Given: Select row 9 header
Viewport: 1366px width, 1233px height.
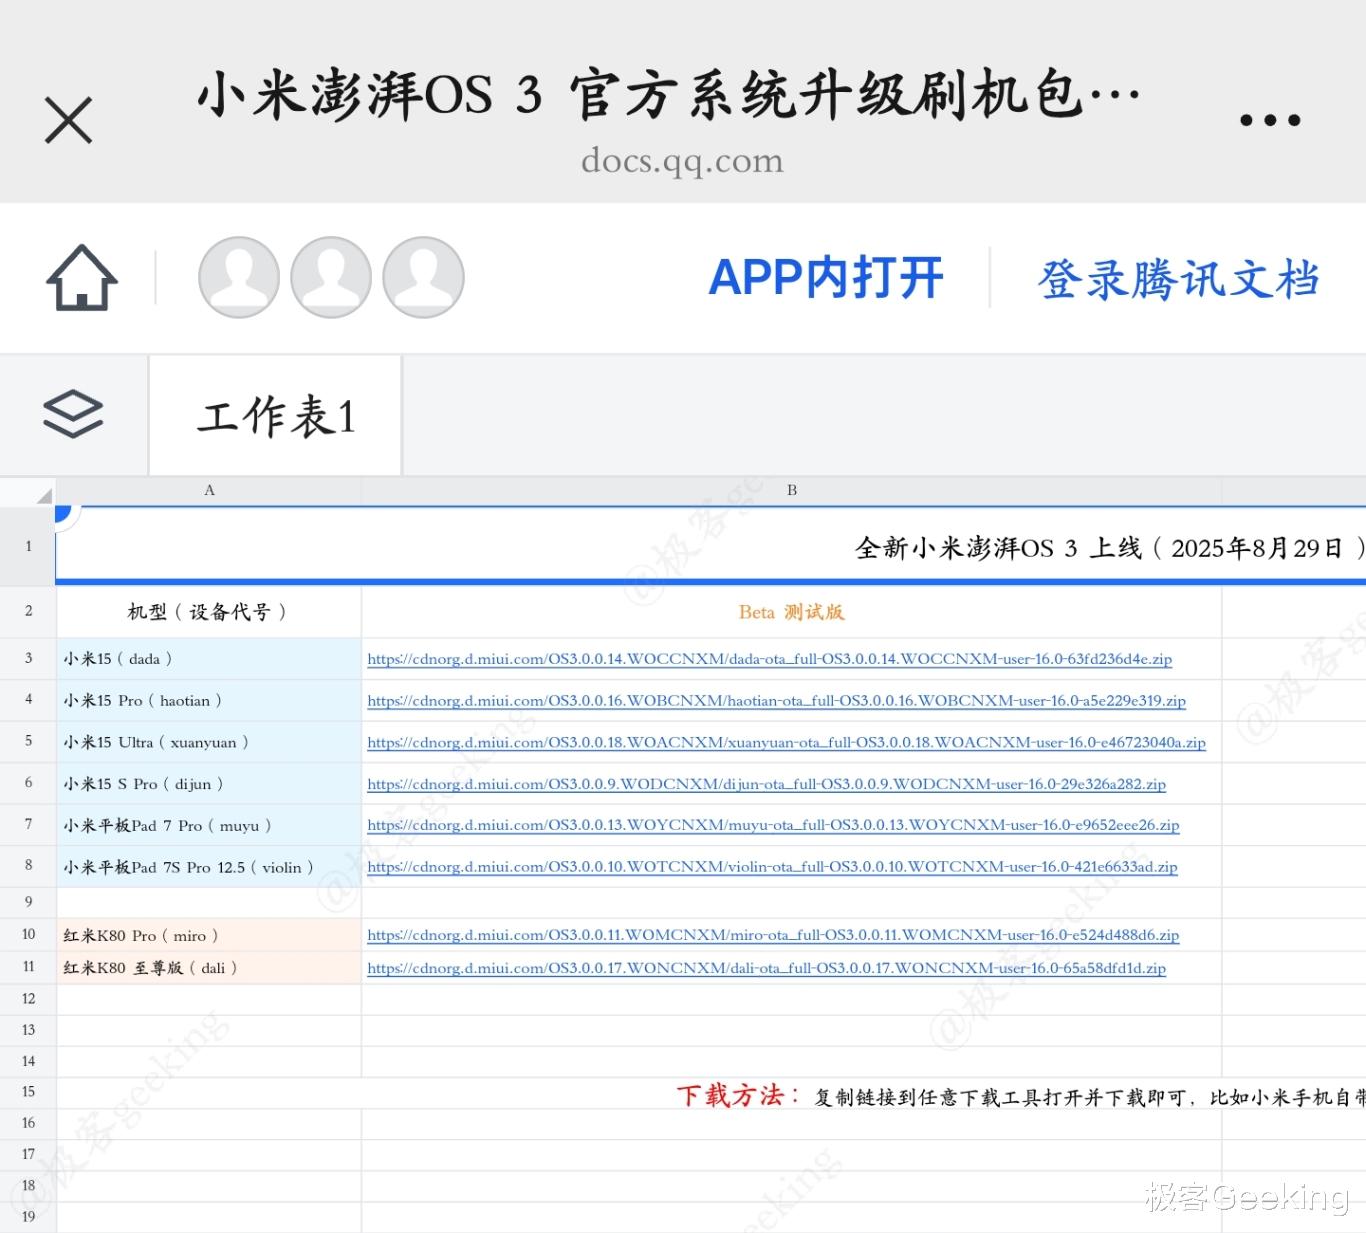Looking at the screenshot, I should [28, 902].
